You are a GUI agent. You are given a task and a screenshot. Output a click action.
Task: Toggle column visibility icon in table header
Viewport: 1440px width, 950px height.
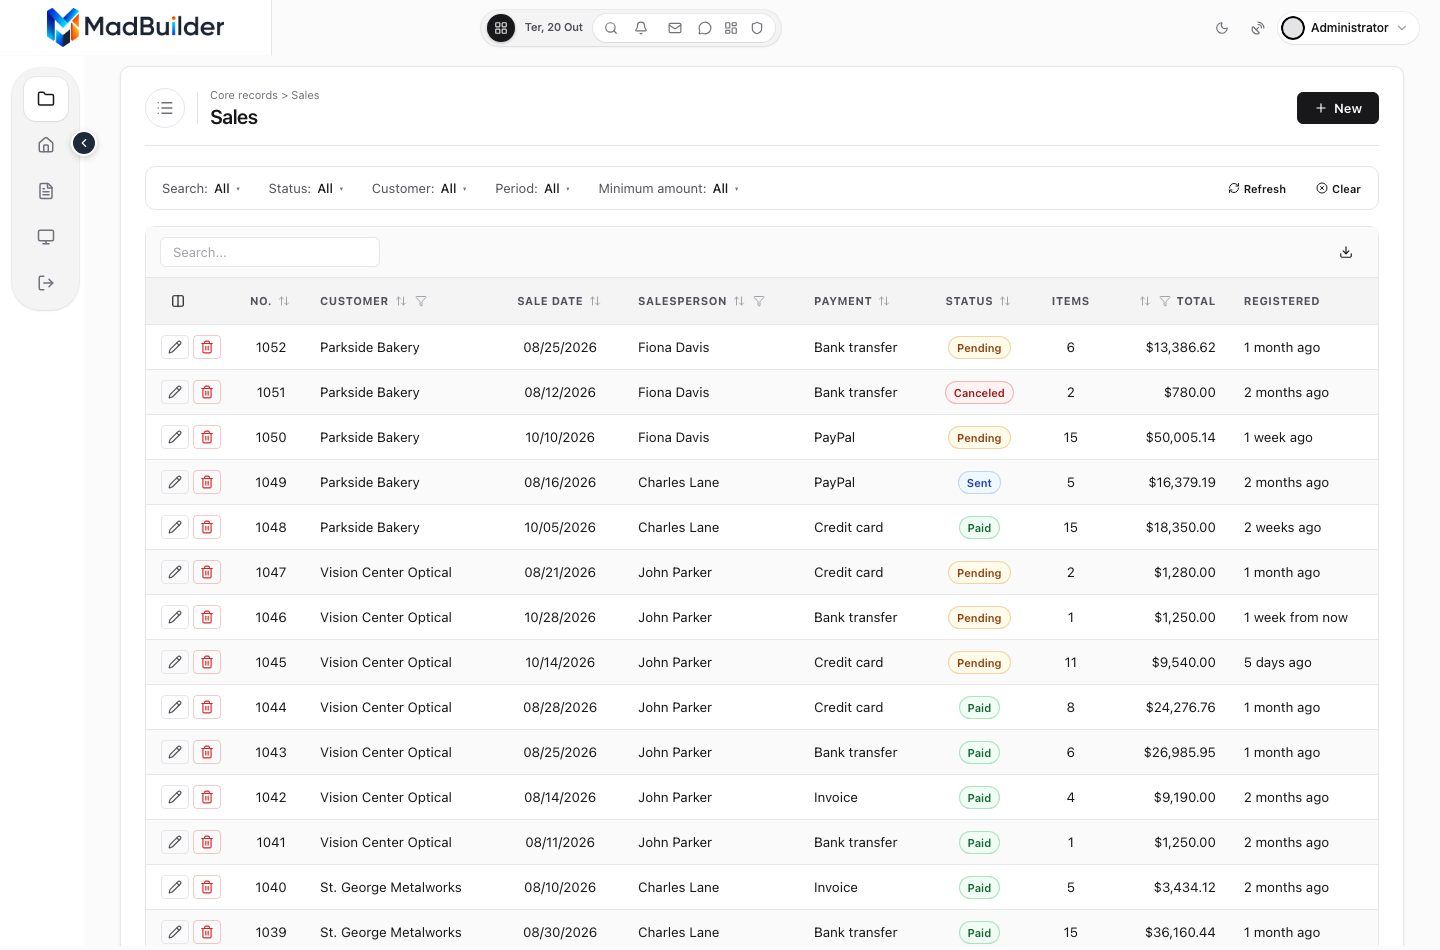pyautogui.click(x=178, y=301)
